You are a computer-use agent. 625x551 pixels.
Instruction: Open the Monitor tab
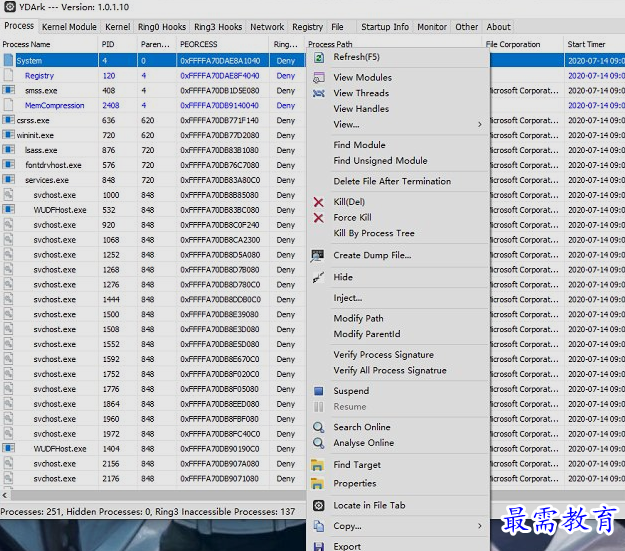(x=432, y=27)
